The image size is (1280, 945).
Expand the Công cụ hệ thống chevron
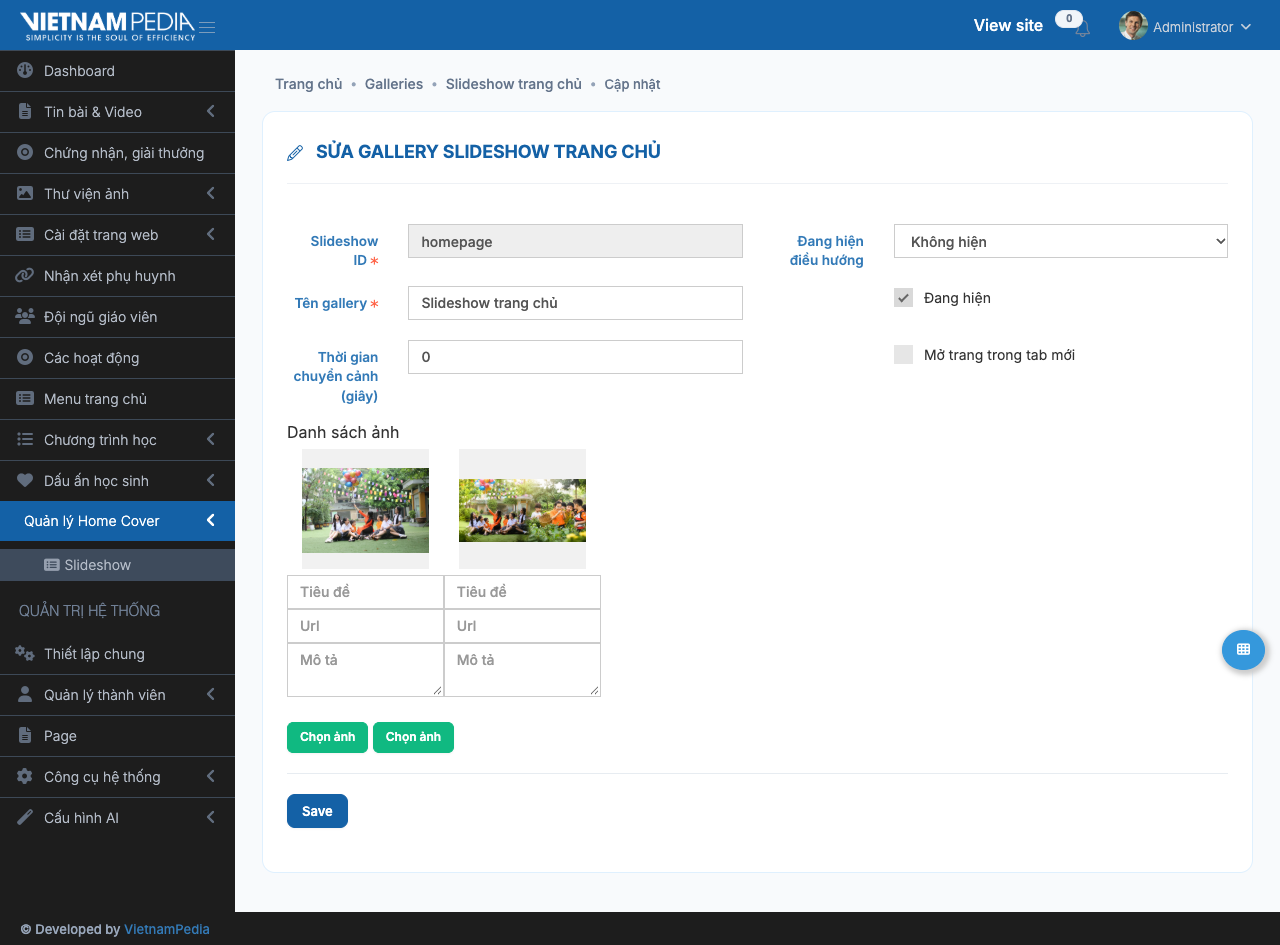click(x=211, y=777)
